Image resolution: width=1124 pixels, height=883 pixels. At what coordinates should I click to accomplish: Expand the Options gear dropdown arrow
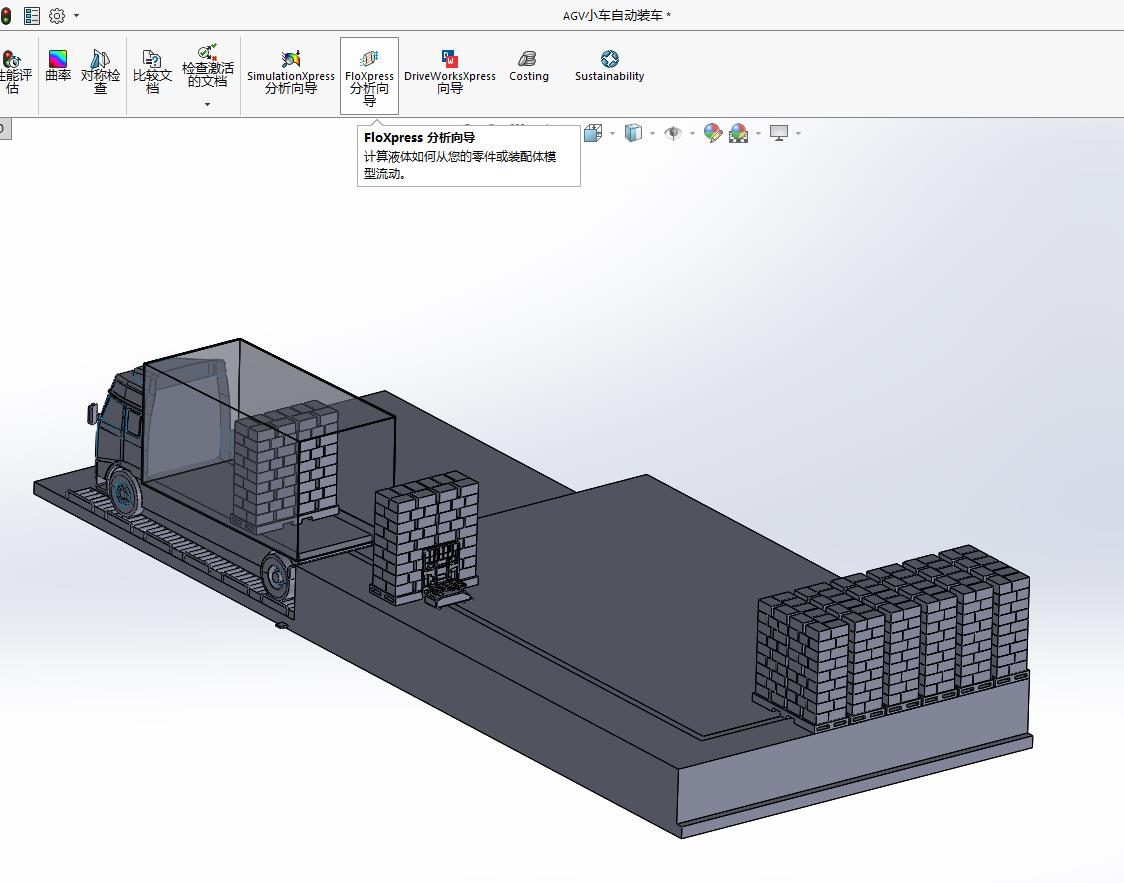coord(76,16)
